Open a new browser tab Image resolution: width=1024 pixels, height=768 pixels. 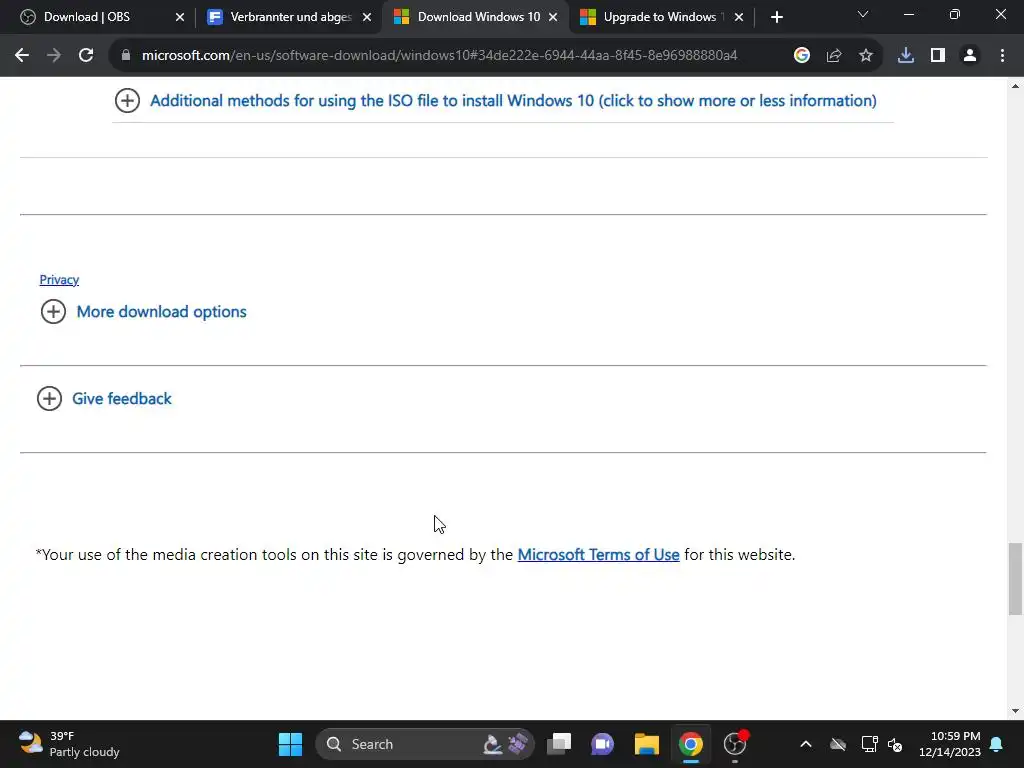click(x=776, y=17)
